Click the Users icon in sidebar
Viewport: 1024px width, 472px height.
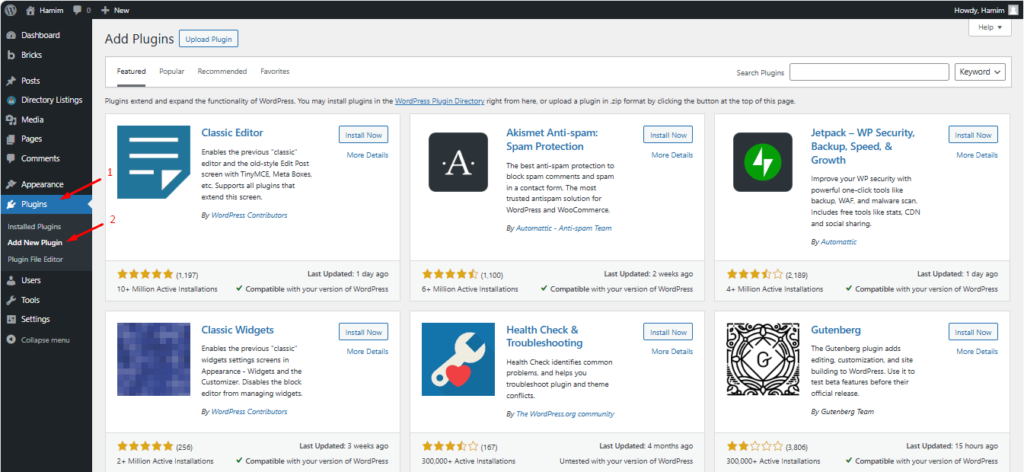point(10,281)
